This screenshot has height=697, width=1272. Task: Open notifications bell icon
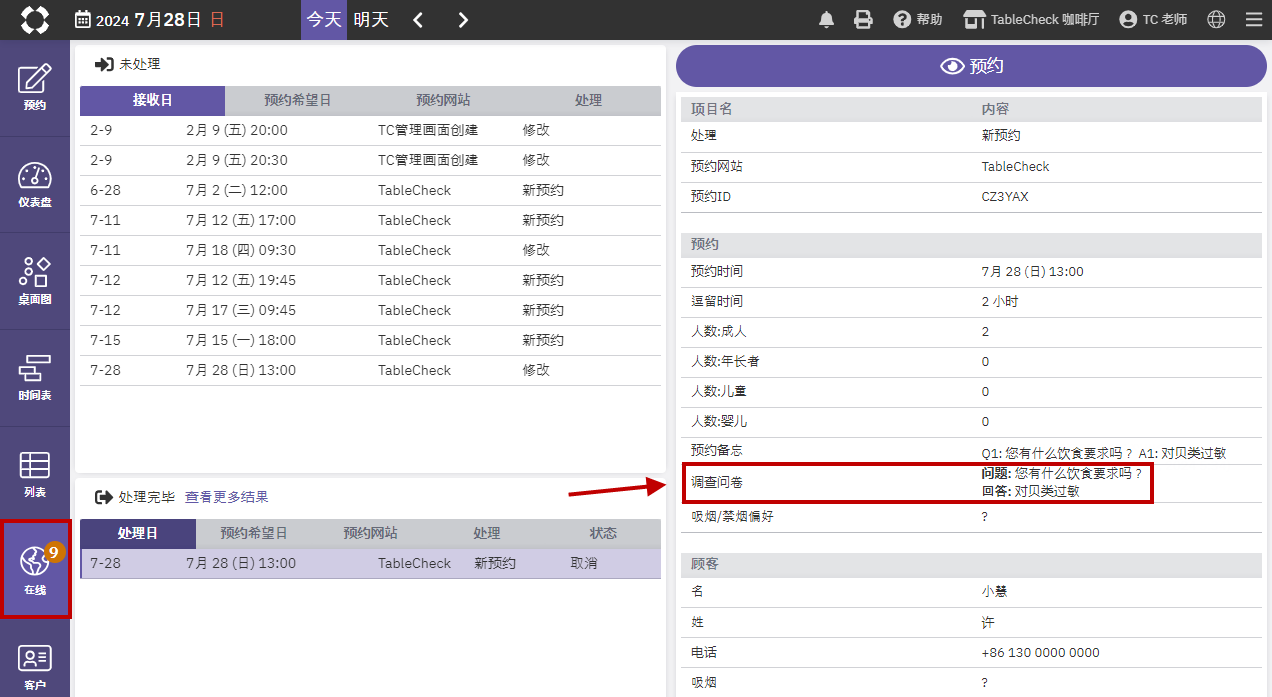[827, 20]
